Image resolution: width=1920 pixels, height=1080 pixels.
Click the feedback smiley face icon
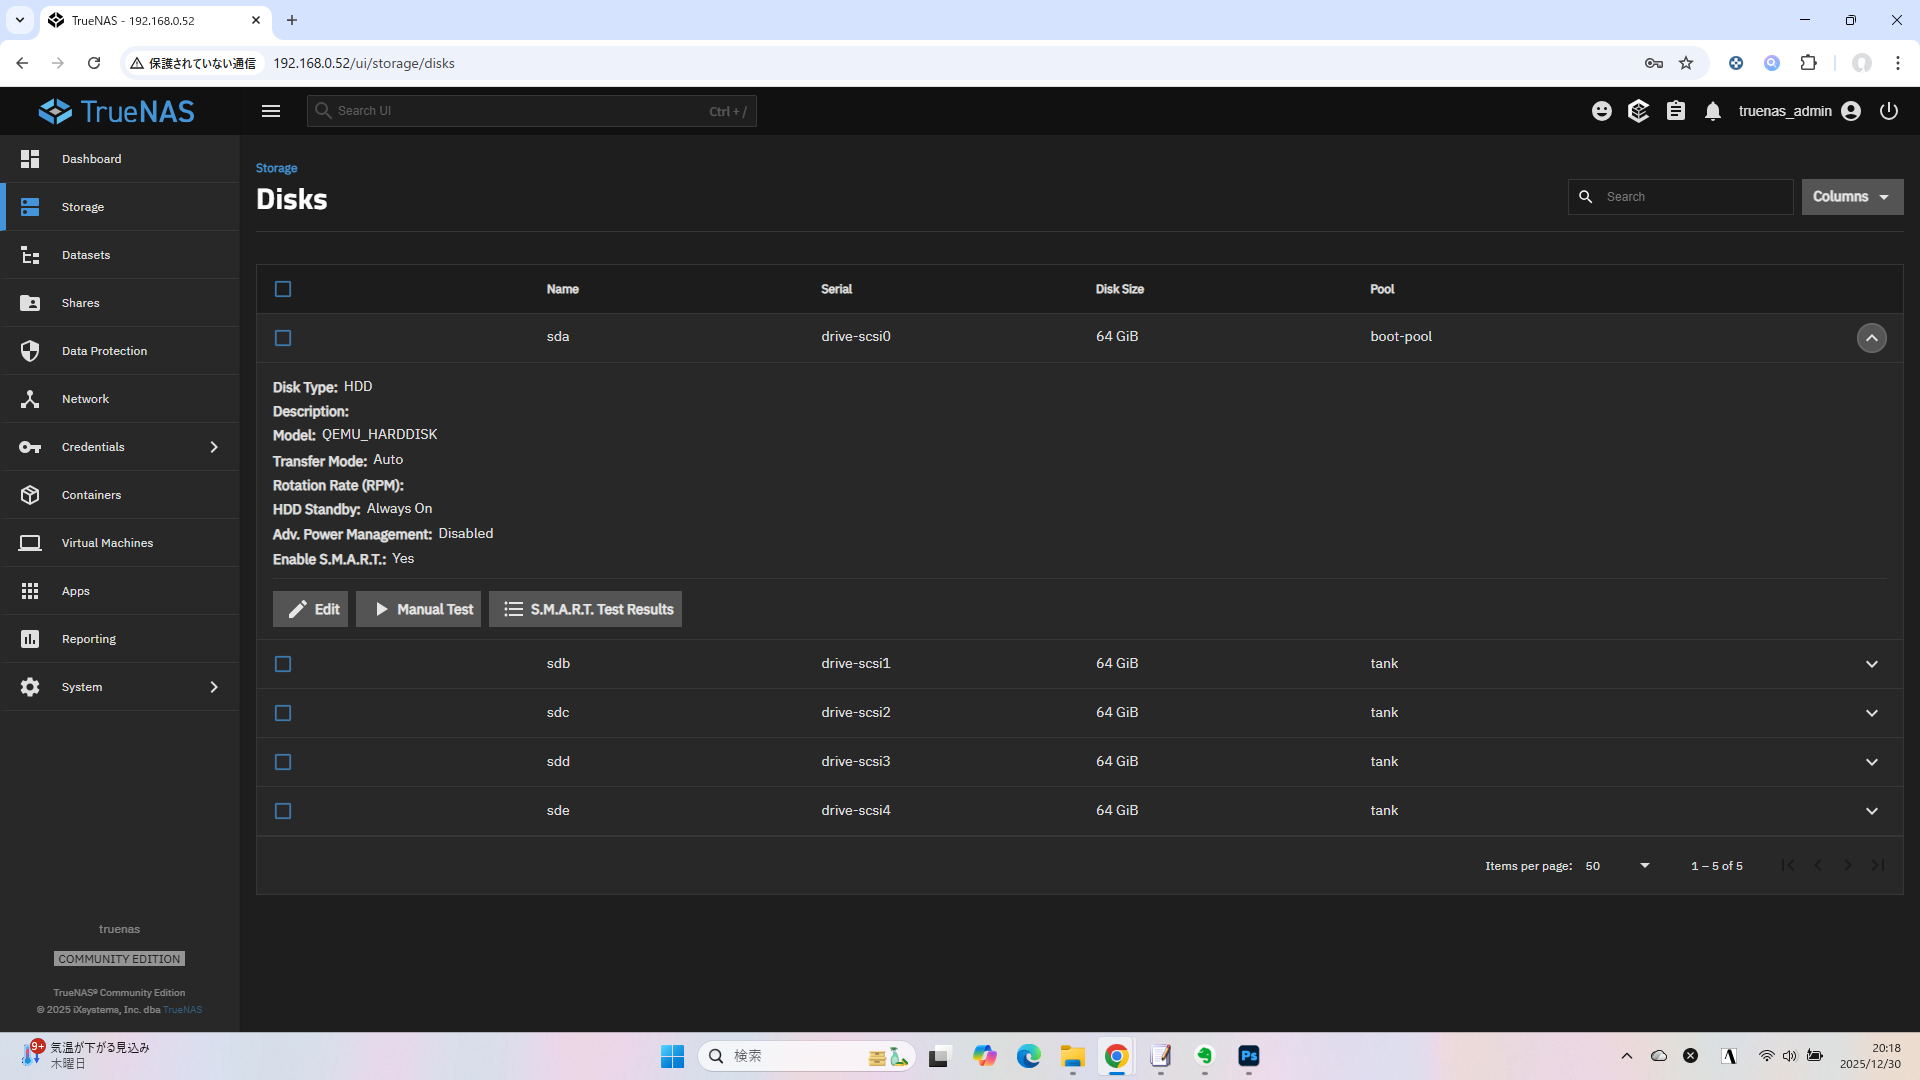[x=1601, y=111]
